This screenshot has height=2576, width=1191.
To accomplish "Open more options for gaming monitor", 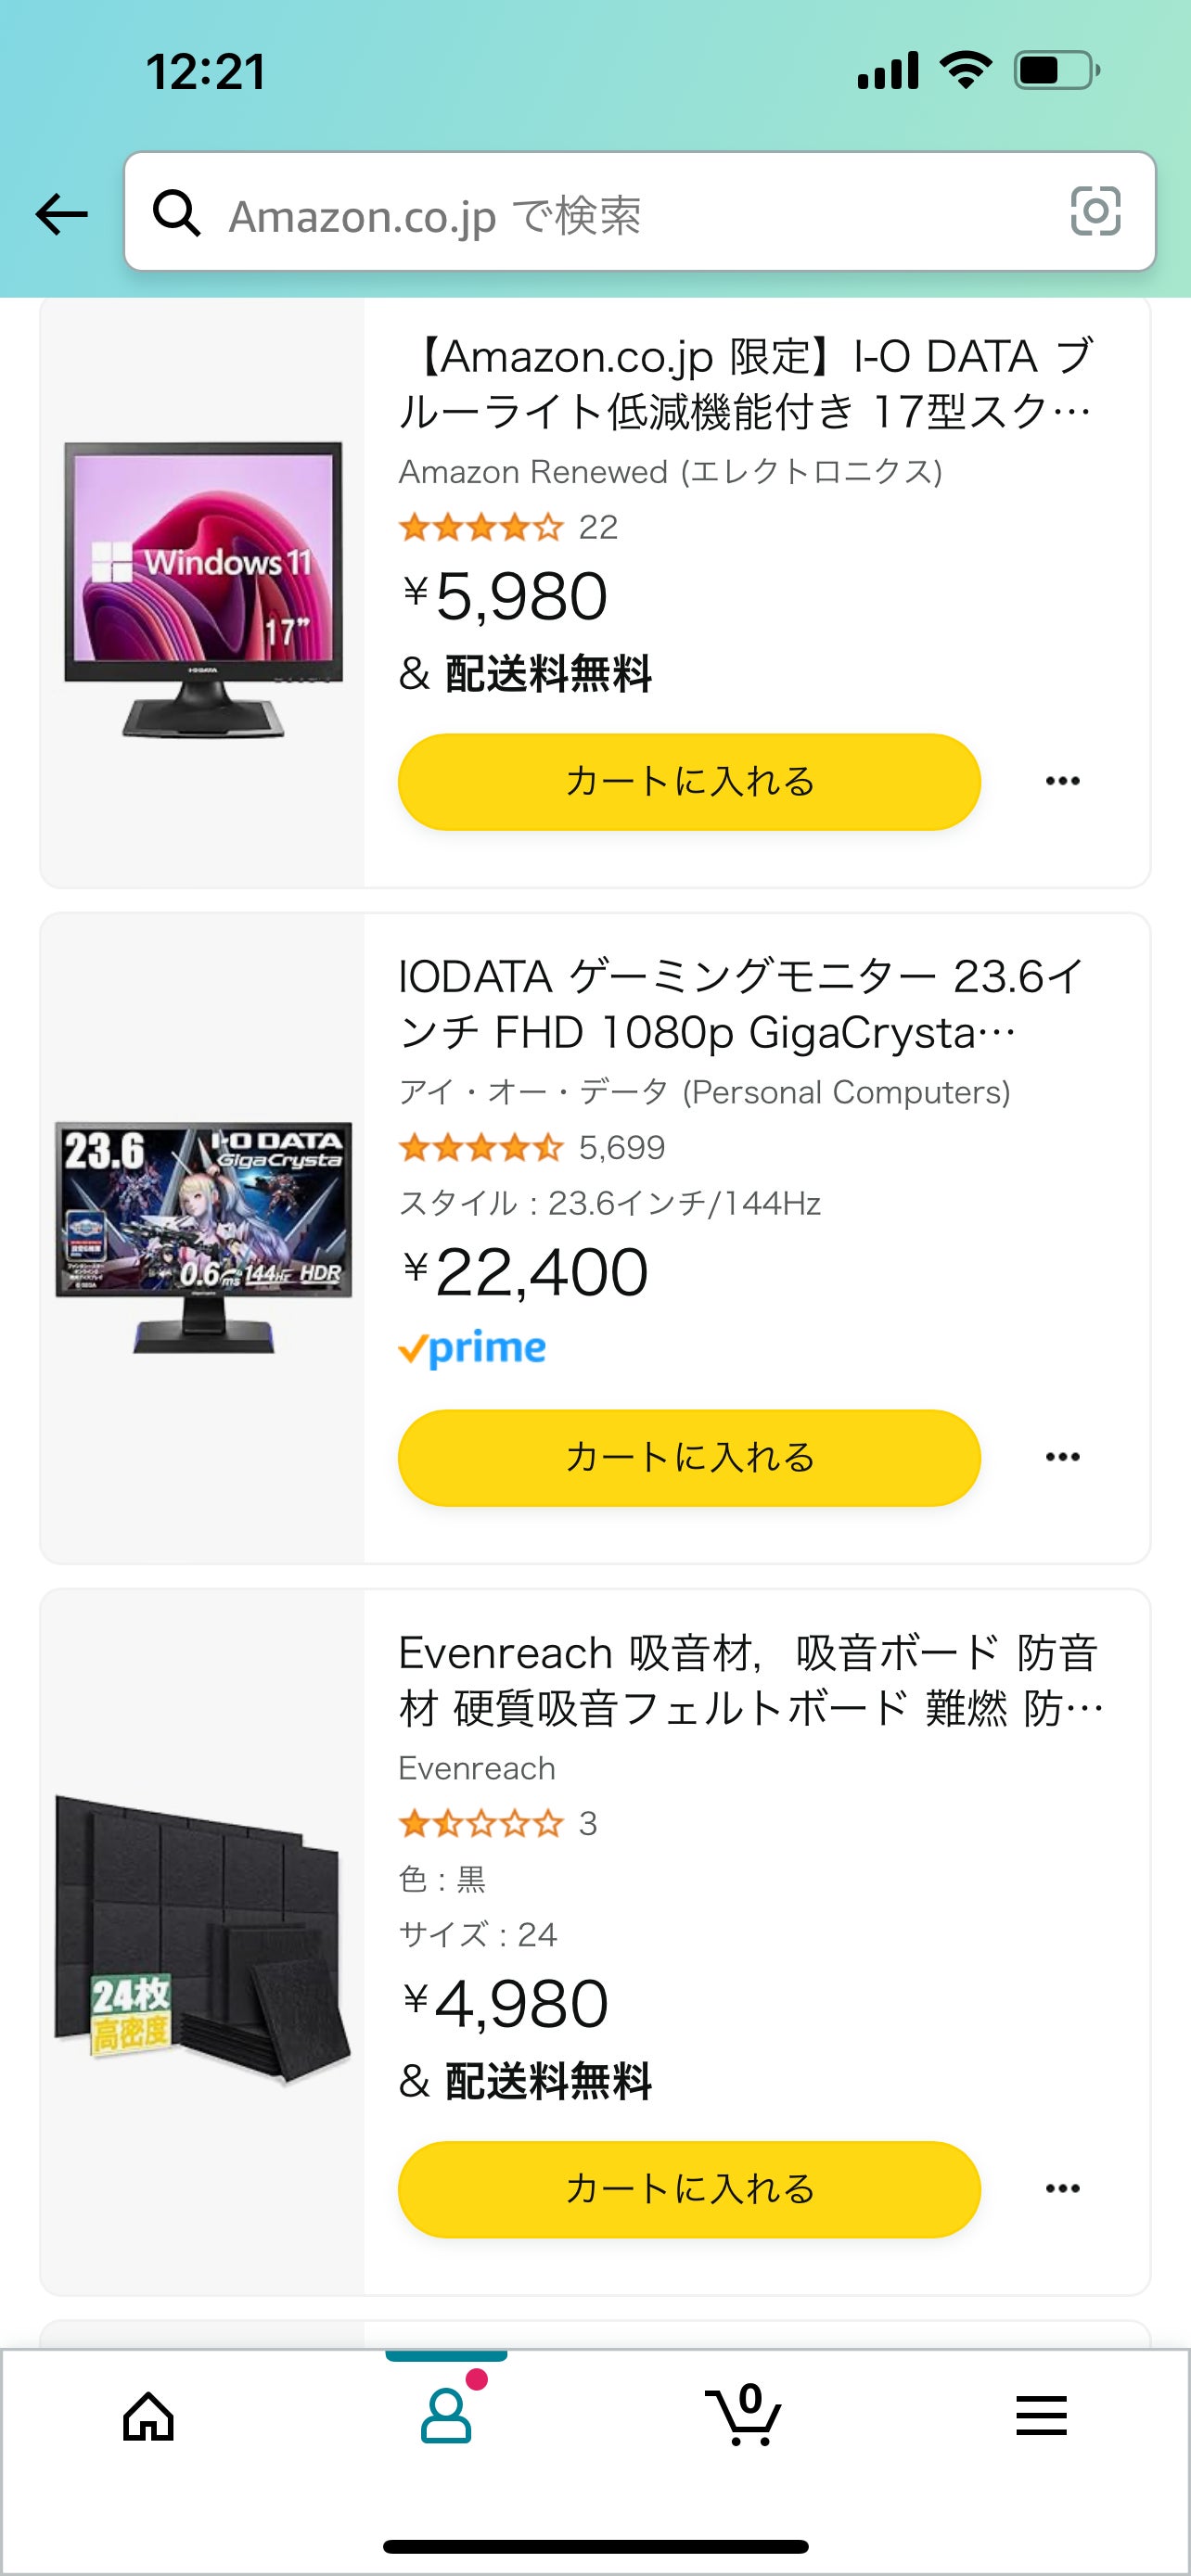I will pyautogui.click(x=1062, y=1458).
